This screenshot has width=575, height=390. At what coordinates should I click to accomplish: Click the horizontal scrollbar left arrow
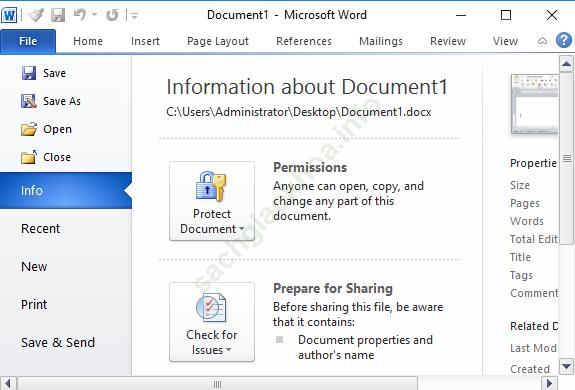(x=8, y=383)
